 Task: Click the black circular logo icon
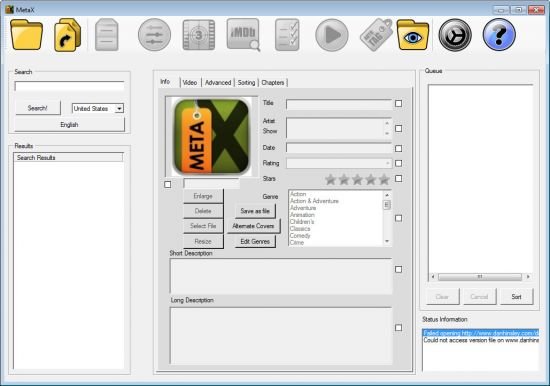click(x=455, y=35)
